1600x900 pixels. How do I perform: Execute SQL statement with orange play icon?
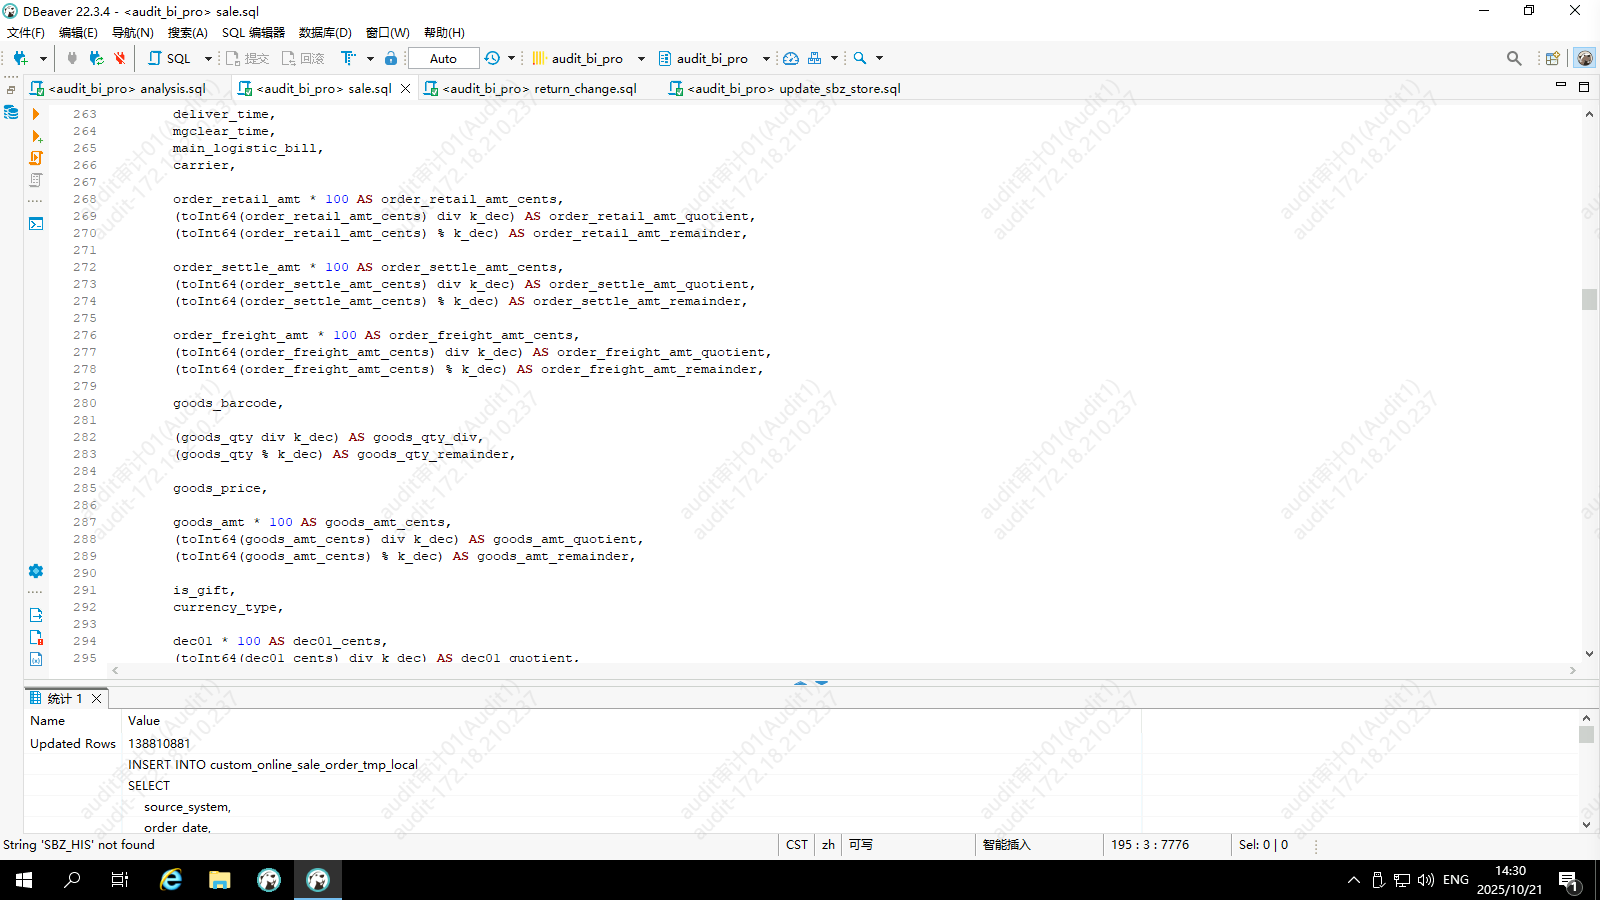36,114
